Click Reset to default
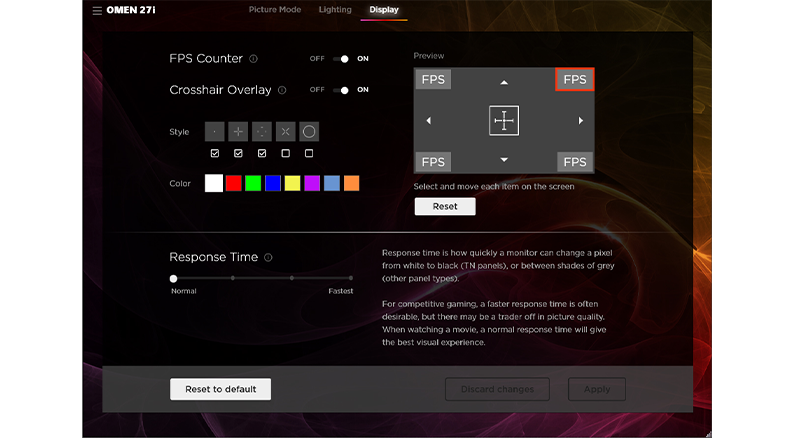This screenshot has width=795, height=438. (221, 389)
